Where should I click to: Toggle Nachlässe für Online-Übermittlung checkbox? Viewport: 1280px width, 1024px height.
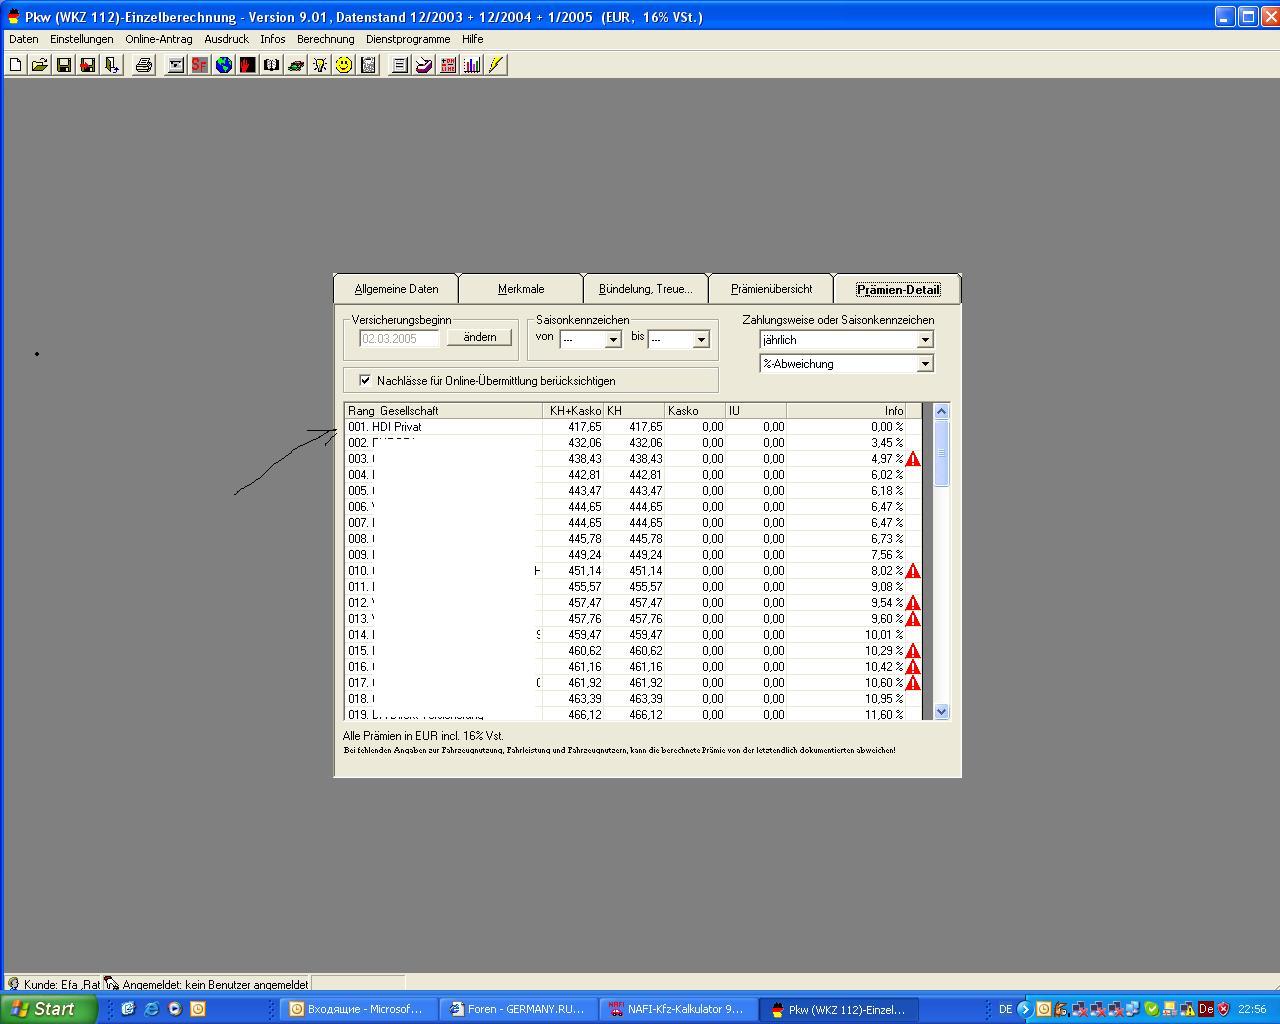pos(365,380)
